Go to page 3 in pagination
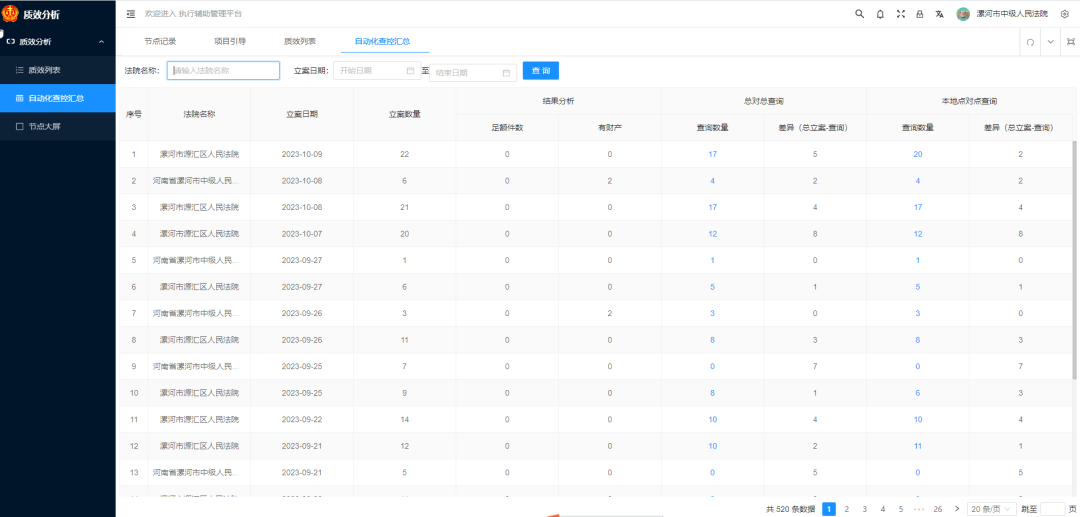 (x=864, y=509)
